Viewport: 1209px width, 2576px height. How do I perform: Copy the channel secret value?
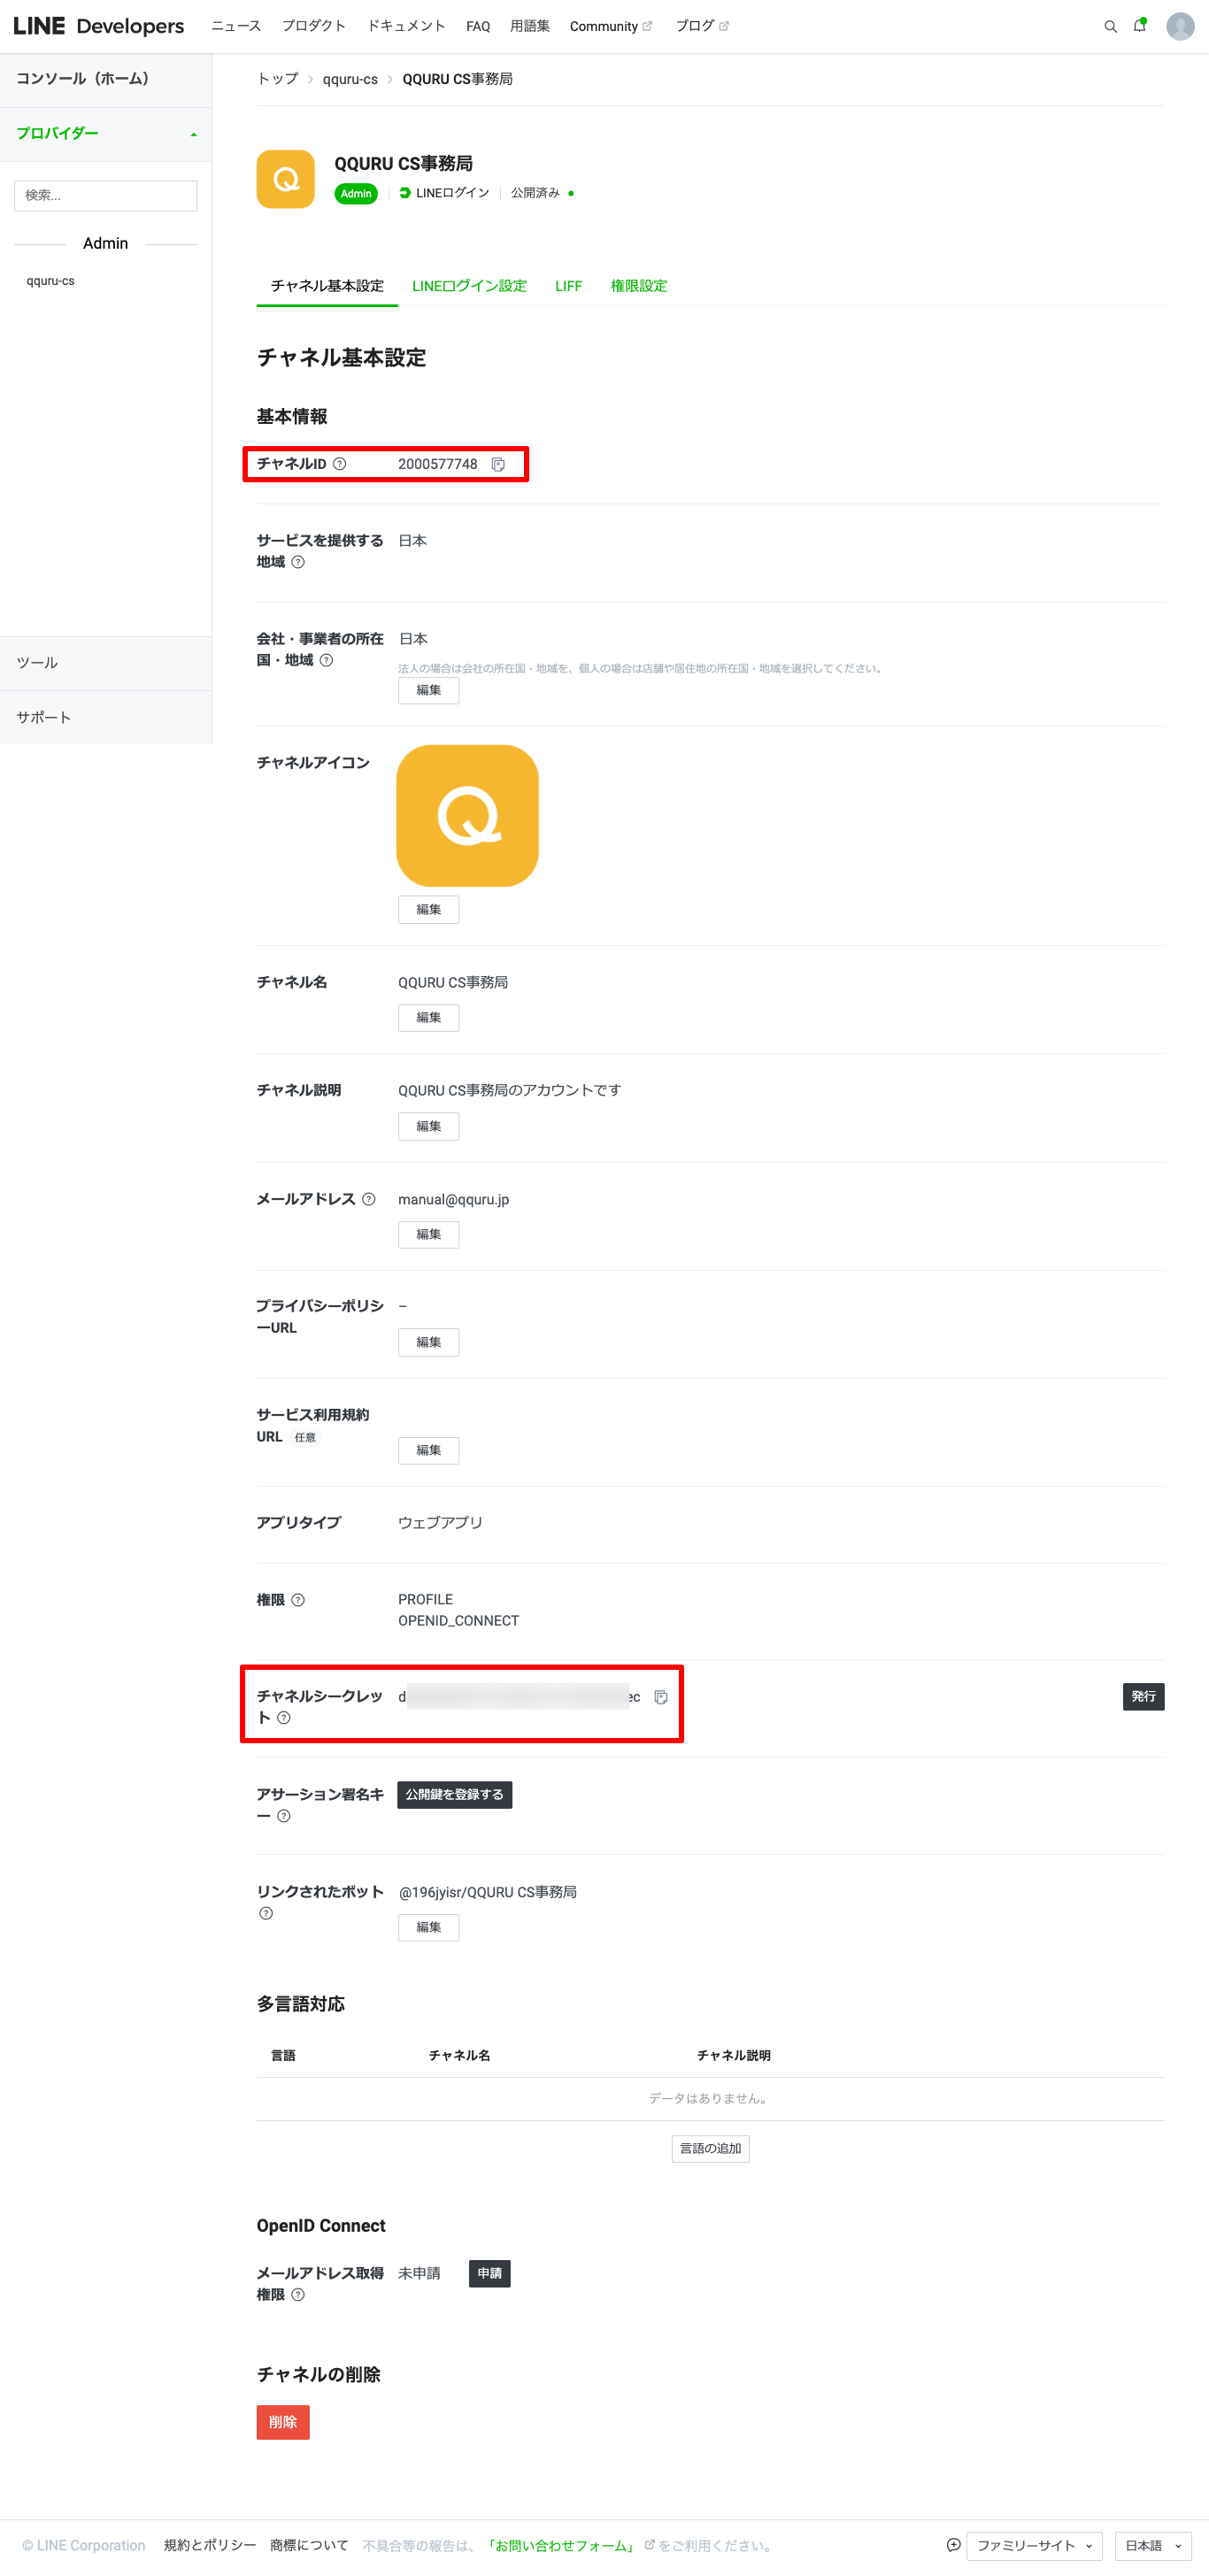660,1696
